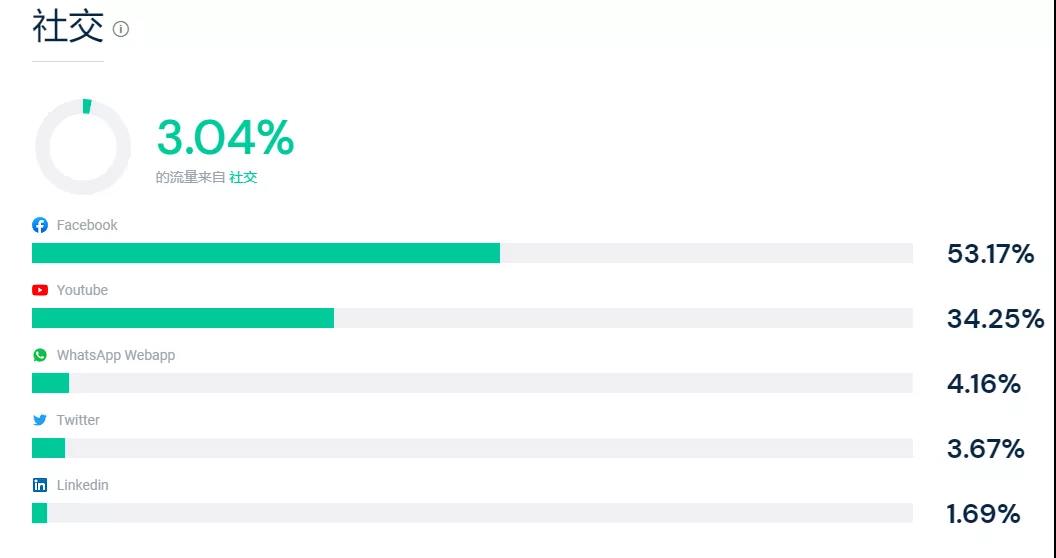
Task: Click the 53.17% value
Action: pos(990,254)
